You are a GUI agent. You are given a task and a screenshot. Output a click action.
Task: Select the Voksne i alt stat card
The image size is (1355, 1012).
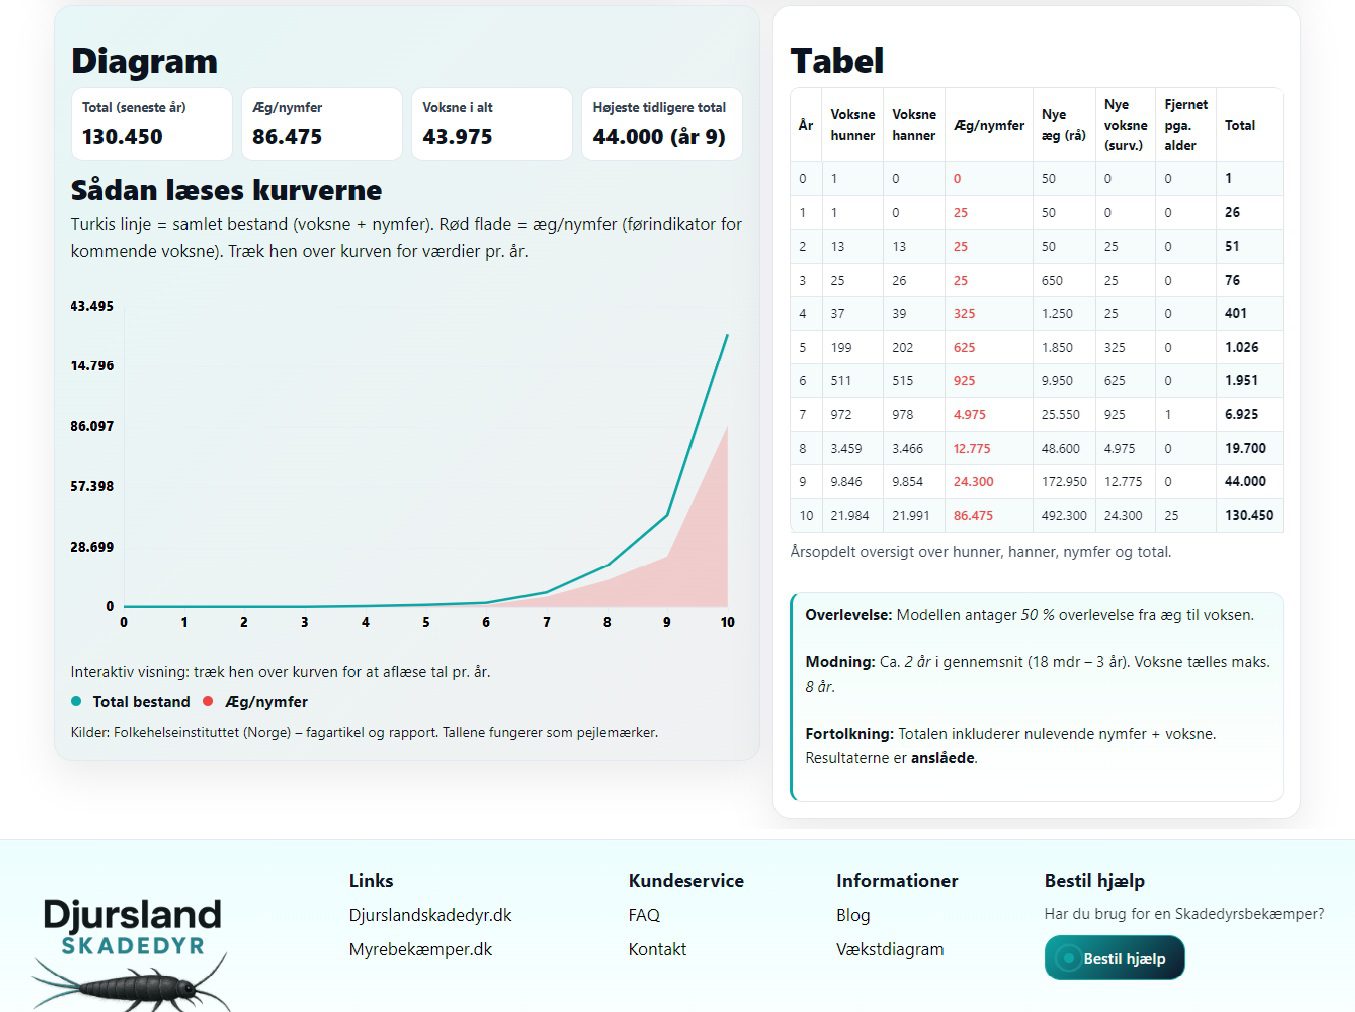492,123
